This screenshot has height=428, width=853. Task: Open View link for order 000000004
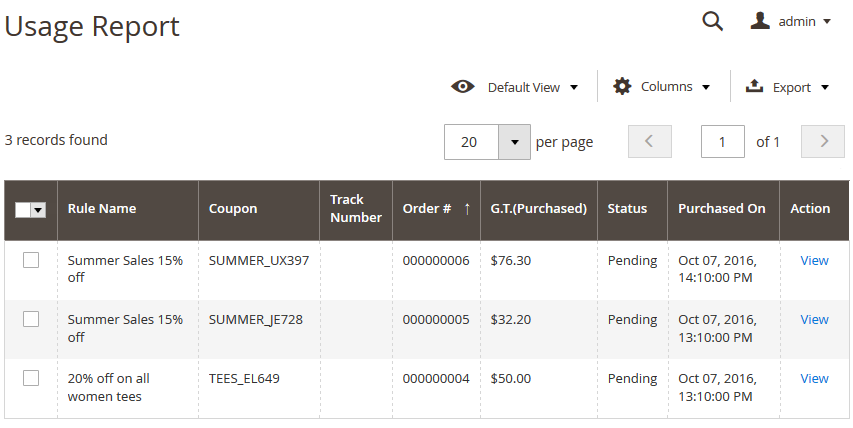click(814, 378)
